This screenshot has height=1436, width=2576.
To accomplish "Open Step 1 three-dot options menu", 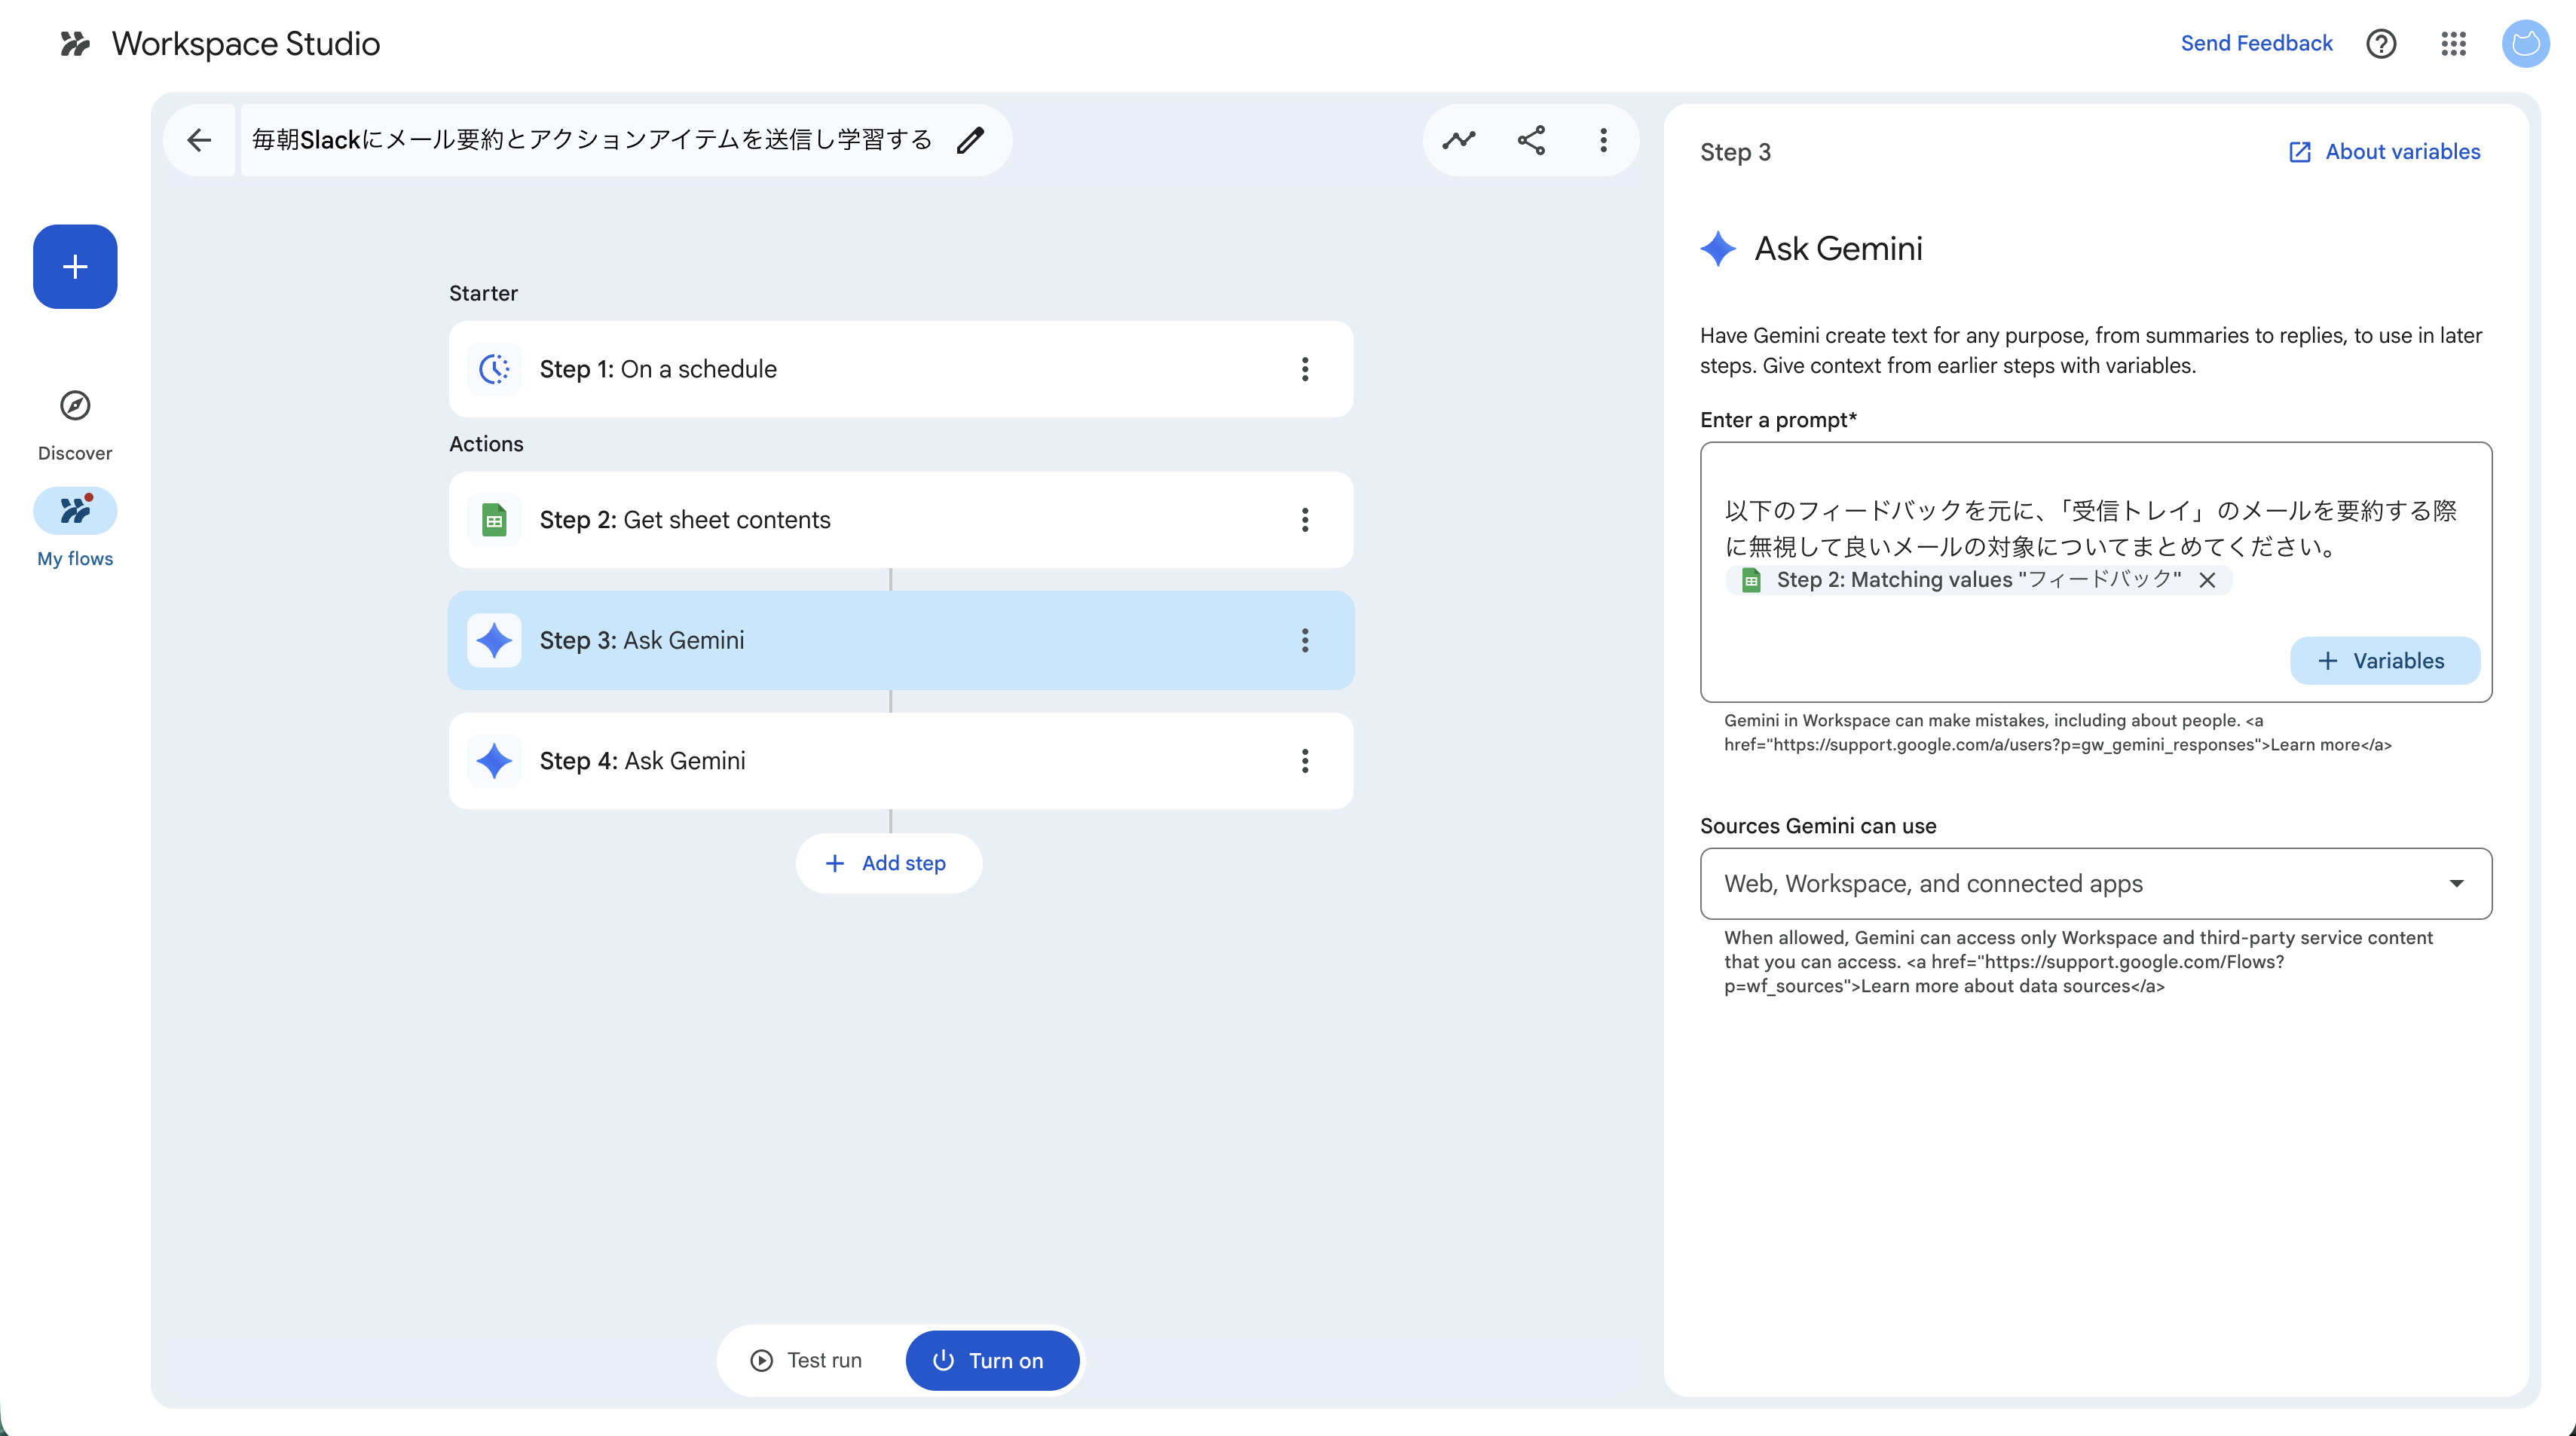I will point(1304,369).
